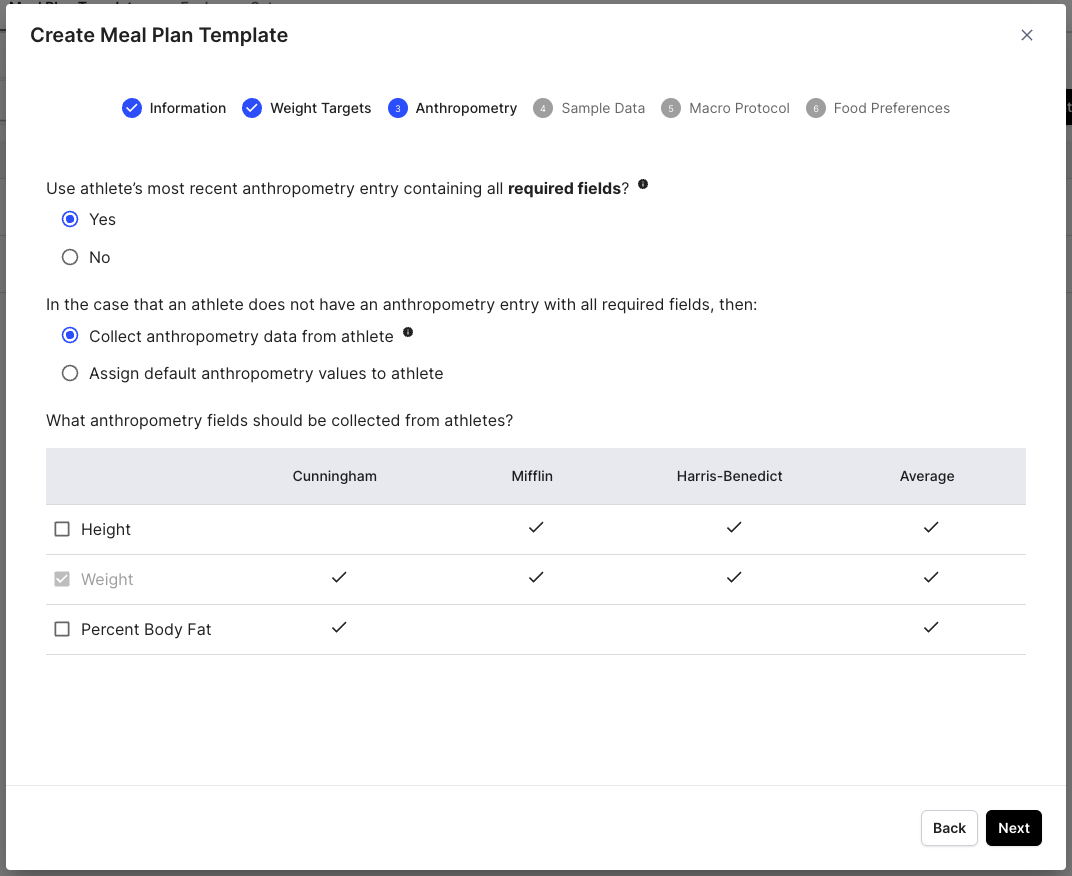Image resolution: width=1072 pixels, height=876 pixels.
Task: Close the Create Meal Plan Template dialog
Action: pyautogui.click(x=1026, y=35)
